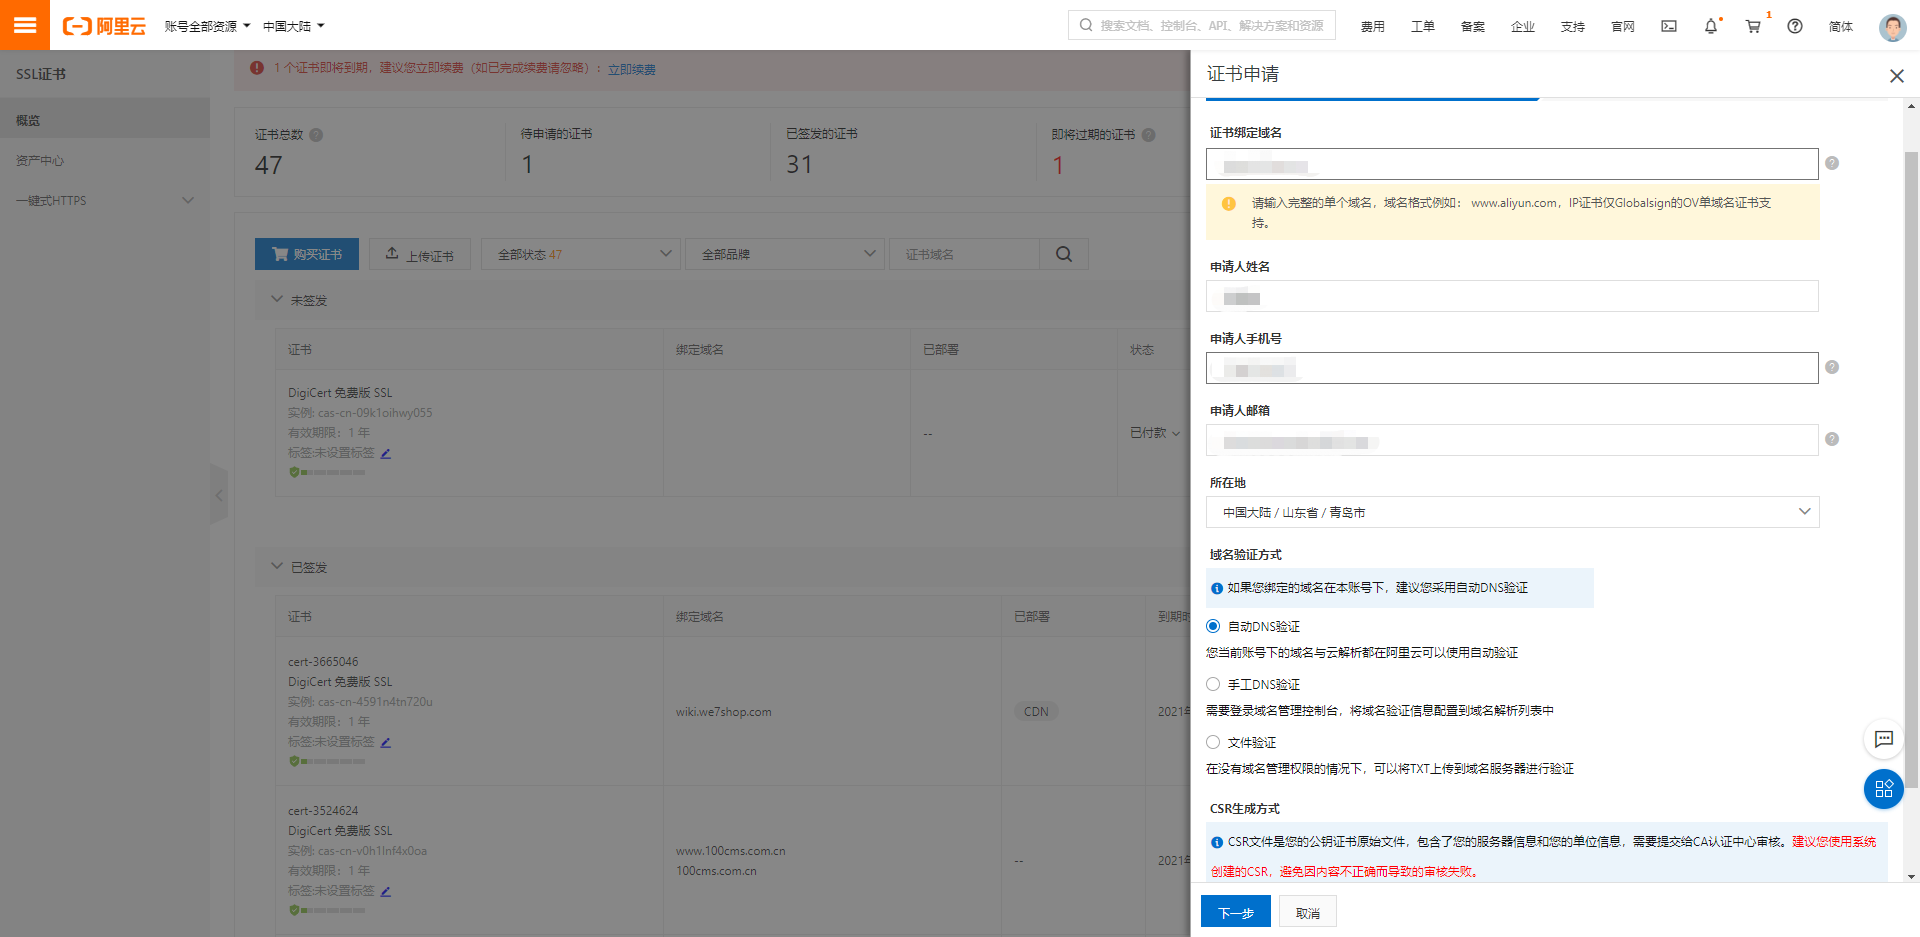Edit the tag of cert-3665046

click(x=386, y=742)
